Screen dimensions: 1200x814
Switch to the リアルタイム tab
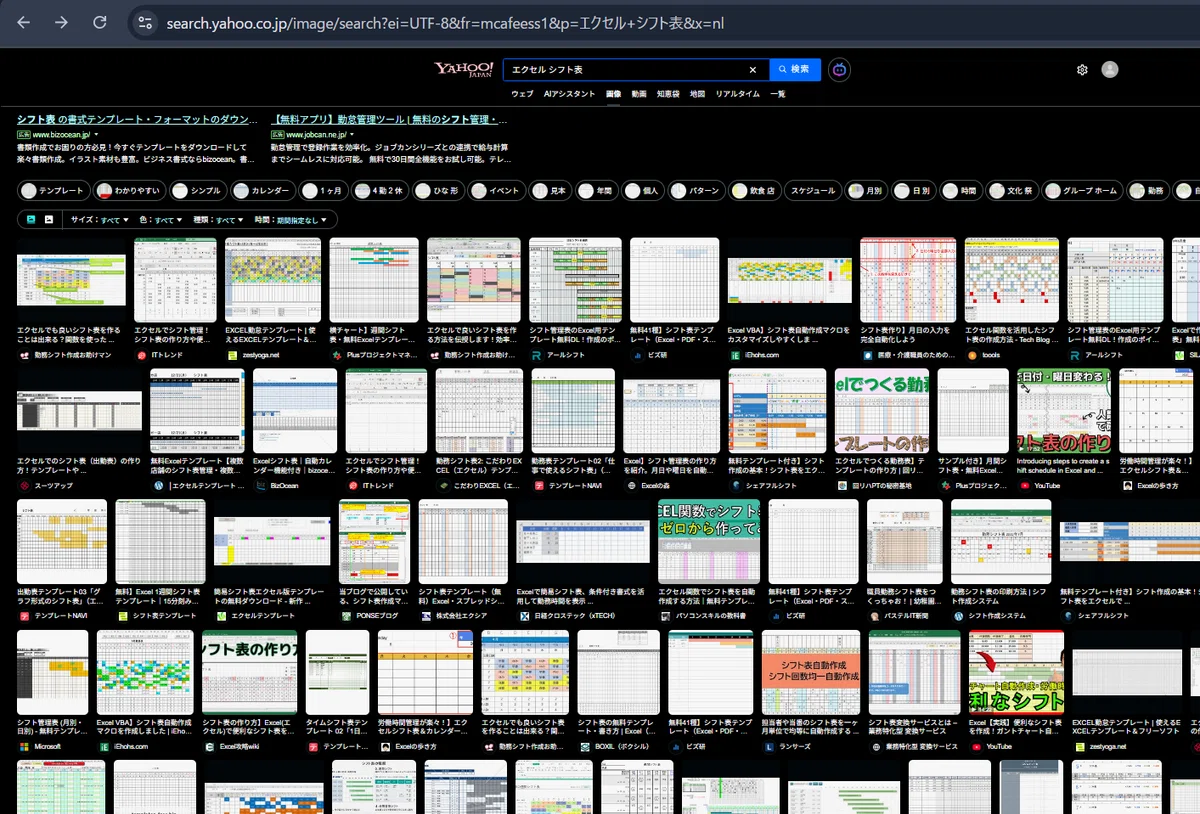[x=738, y=94]
